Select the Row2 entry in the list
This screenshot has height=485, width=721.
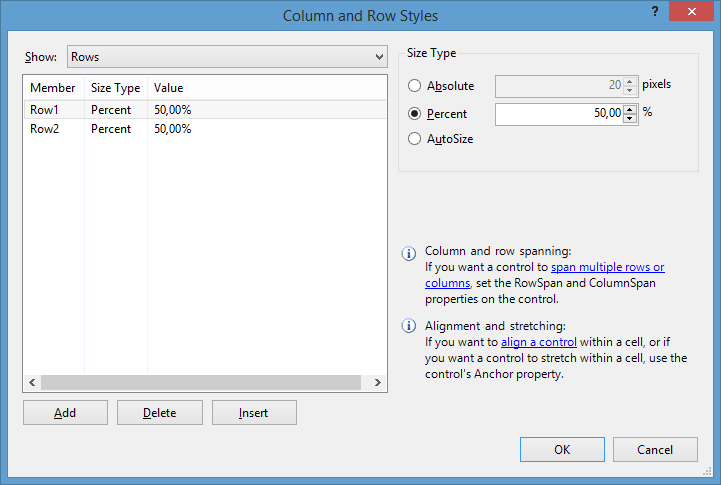click(205, 129)
